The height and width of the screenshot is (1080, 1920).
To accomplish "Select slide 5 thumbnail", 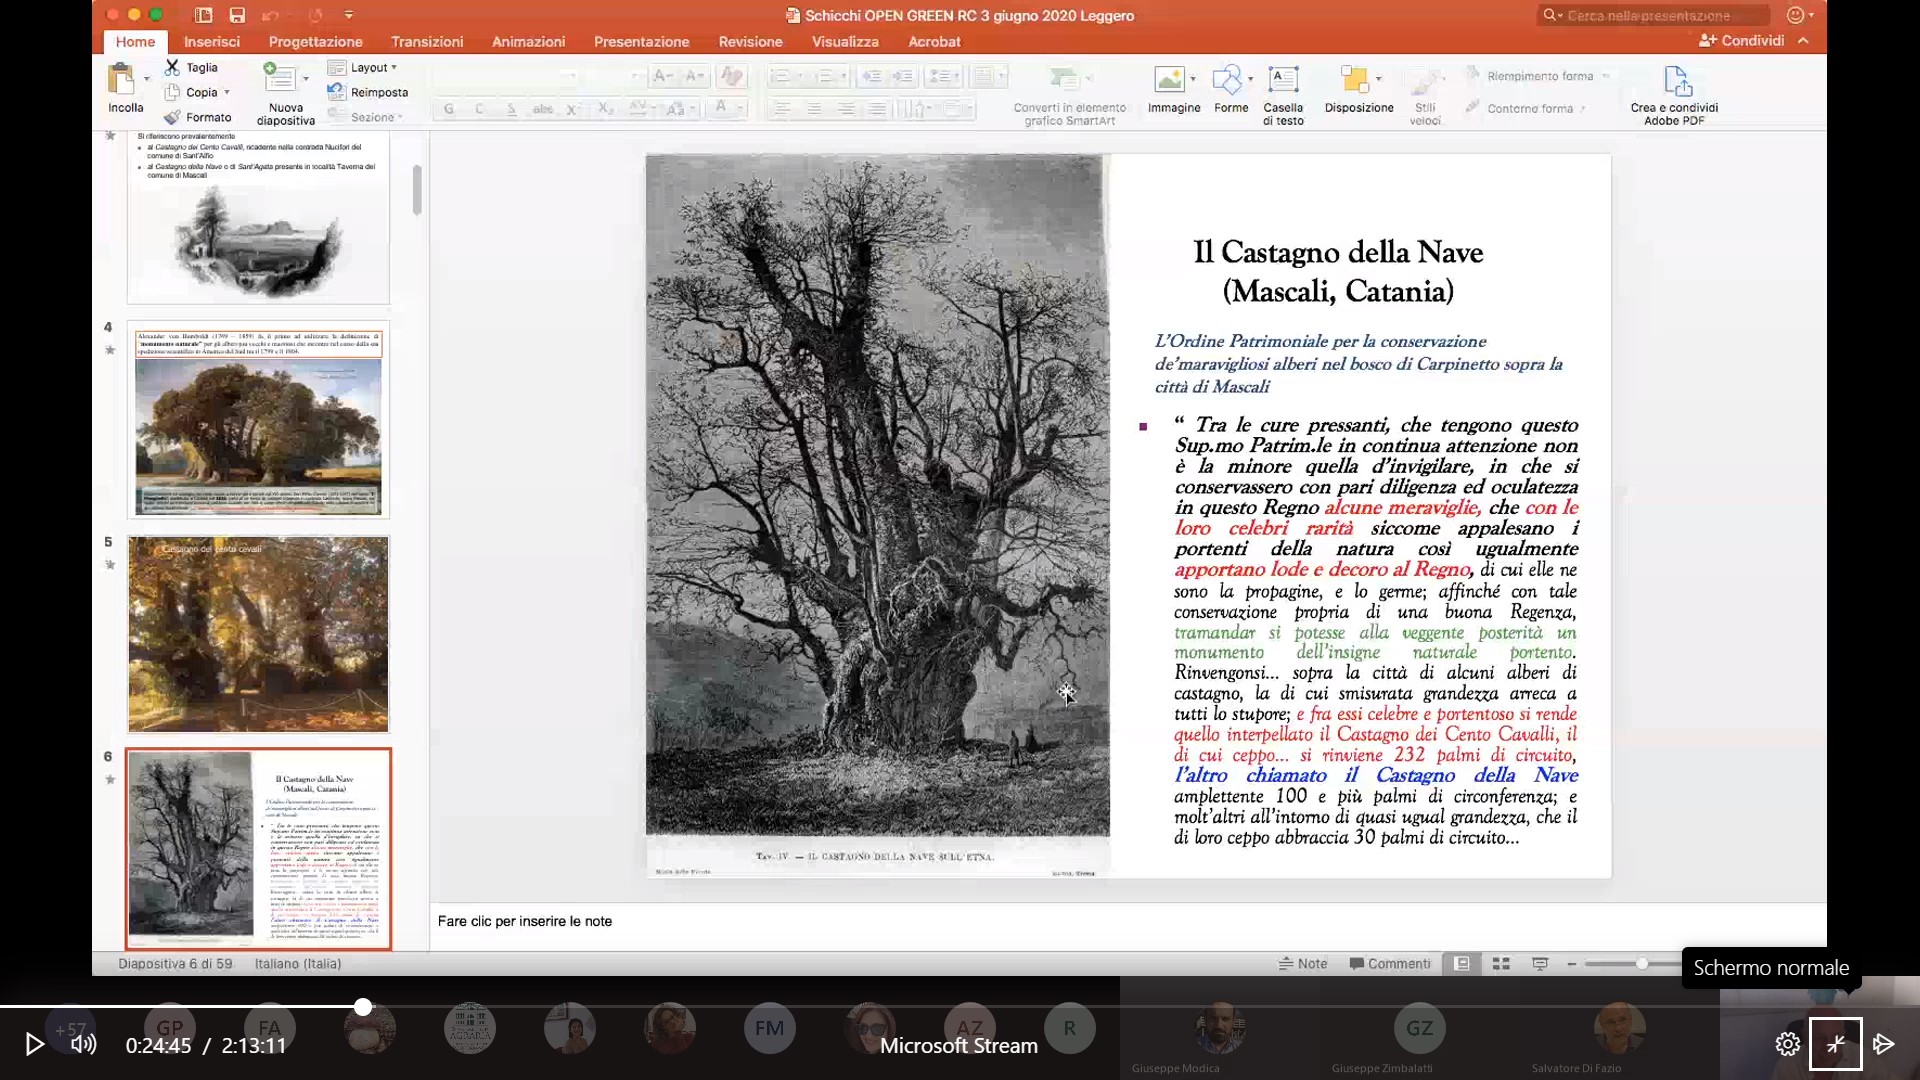I will [258, 634].
